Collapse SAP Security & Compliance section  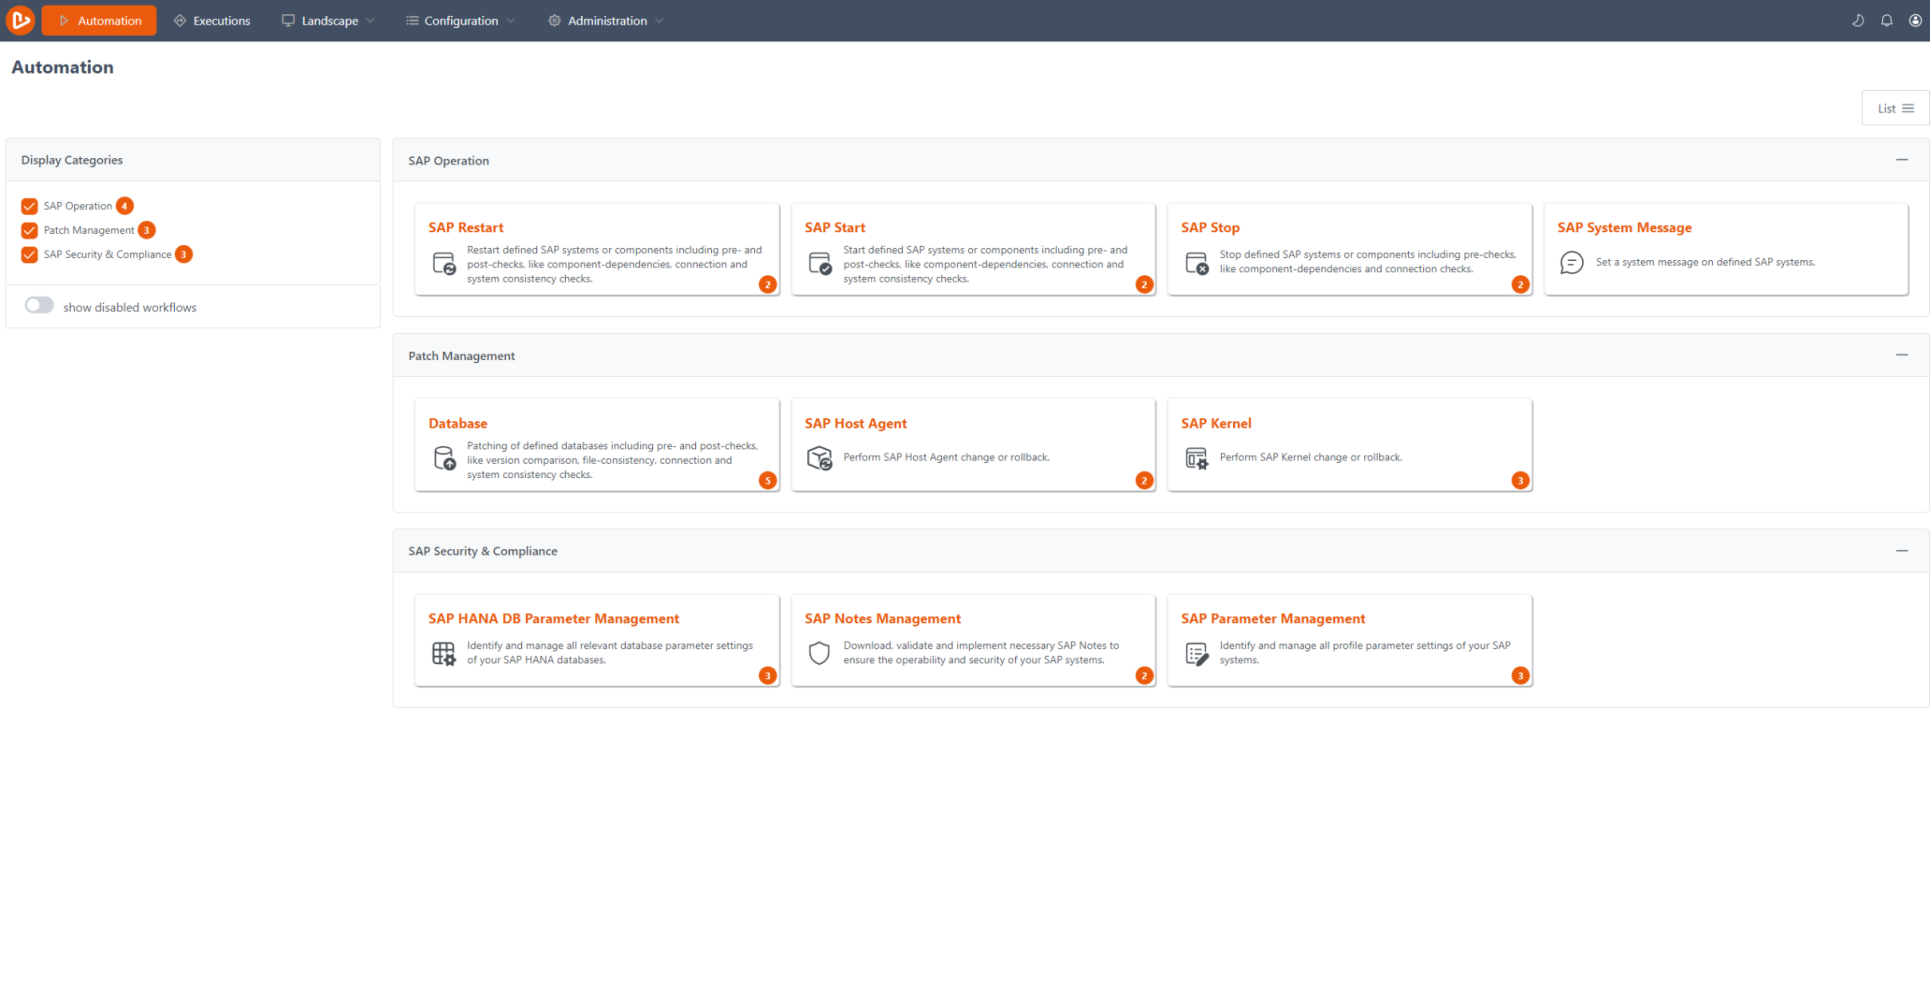coord(1901,551)
